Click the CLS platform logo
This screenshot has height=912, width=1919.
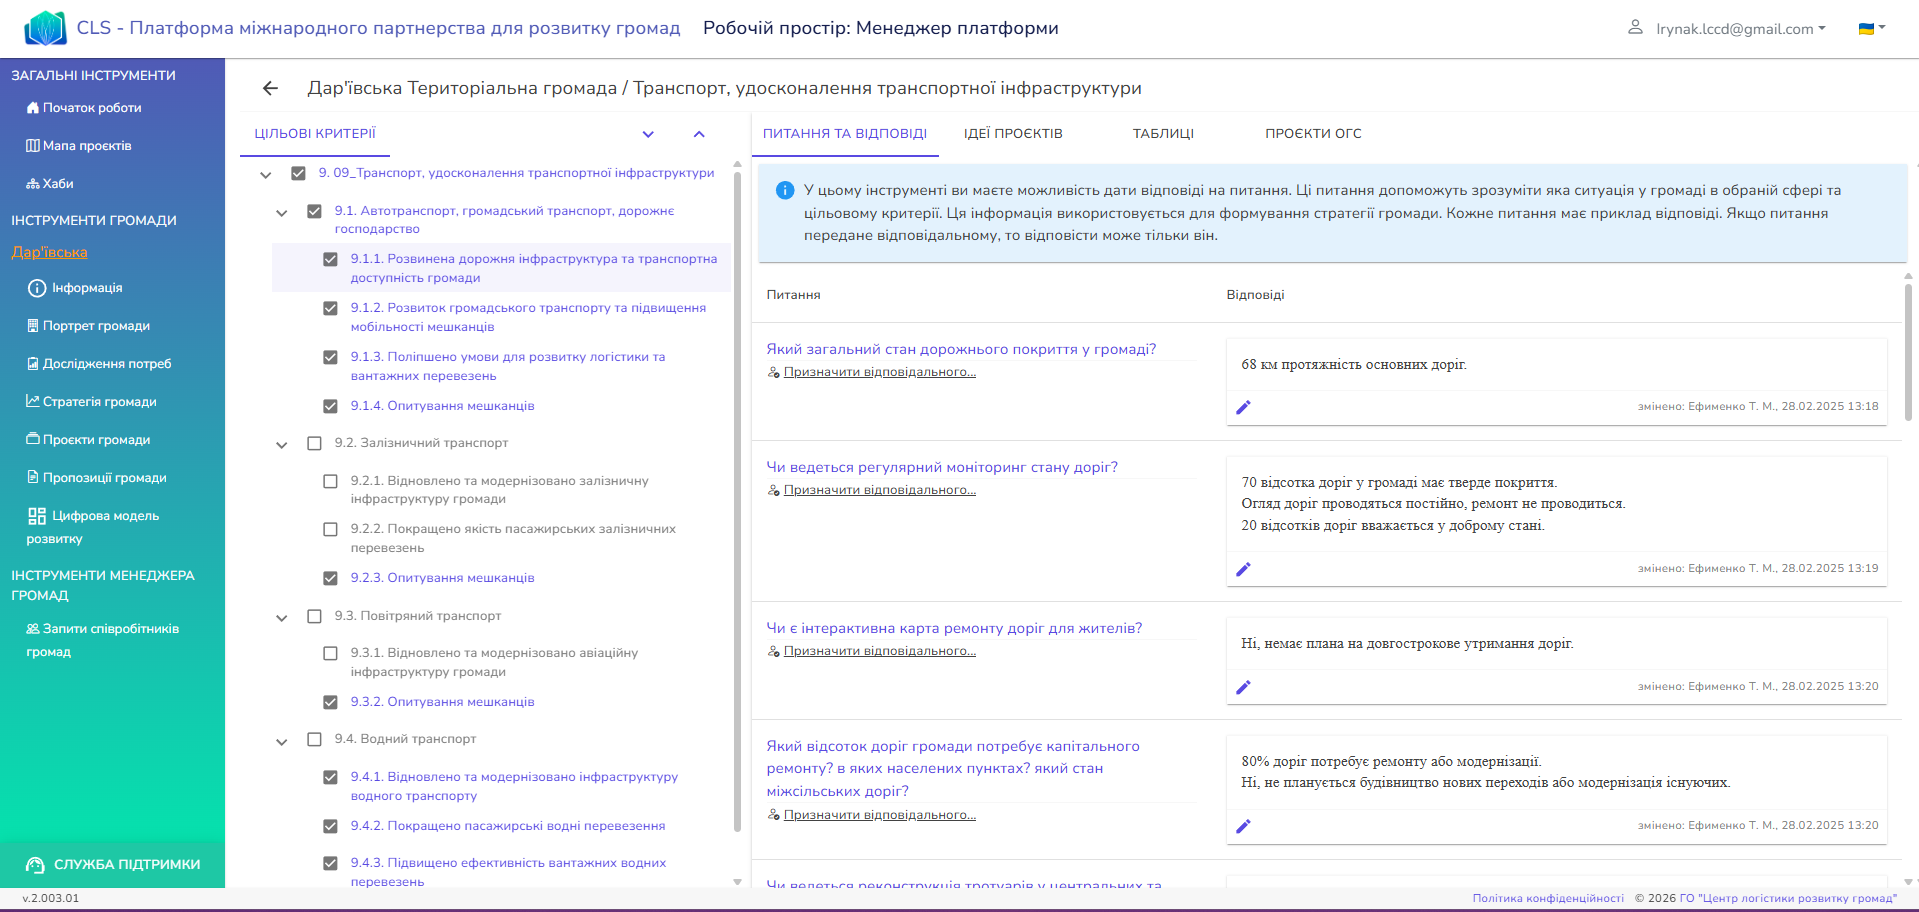(x=45, y=28)
